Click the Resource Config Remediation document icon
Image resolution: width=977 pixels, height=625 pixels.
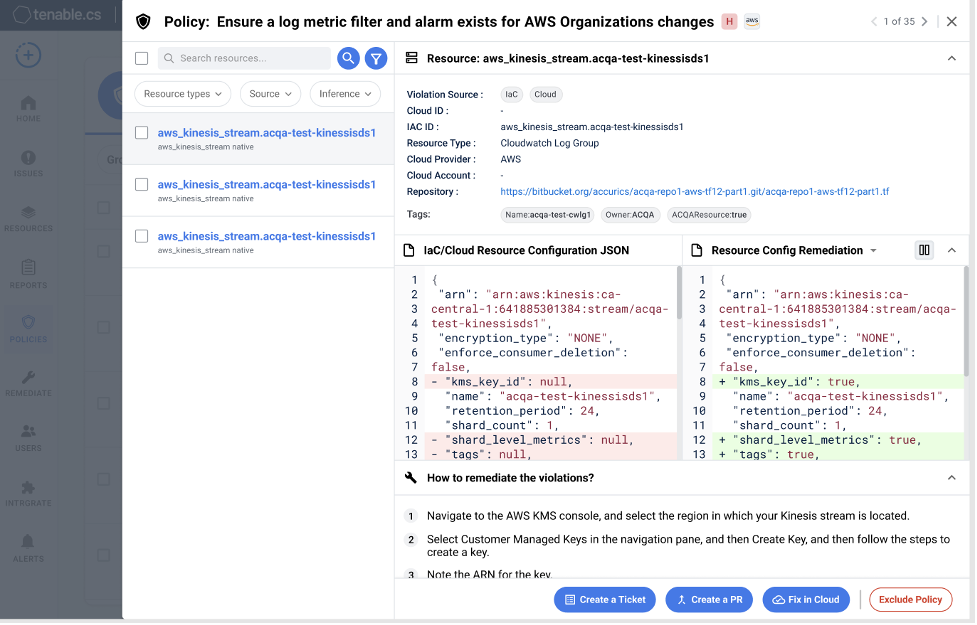pos(697,250)
